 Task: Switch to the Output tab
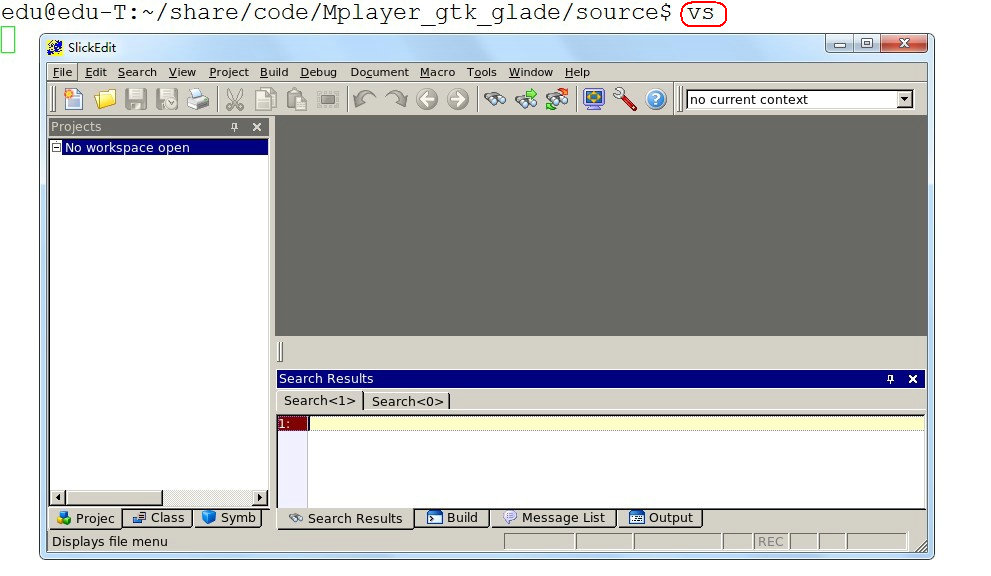click(661, 518)
